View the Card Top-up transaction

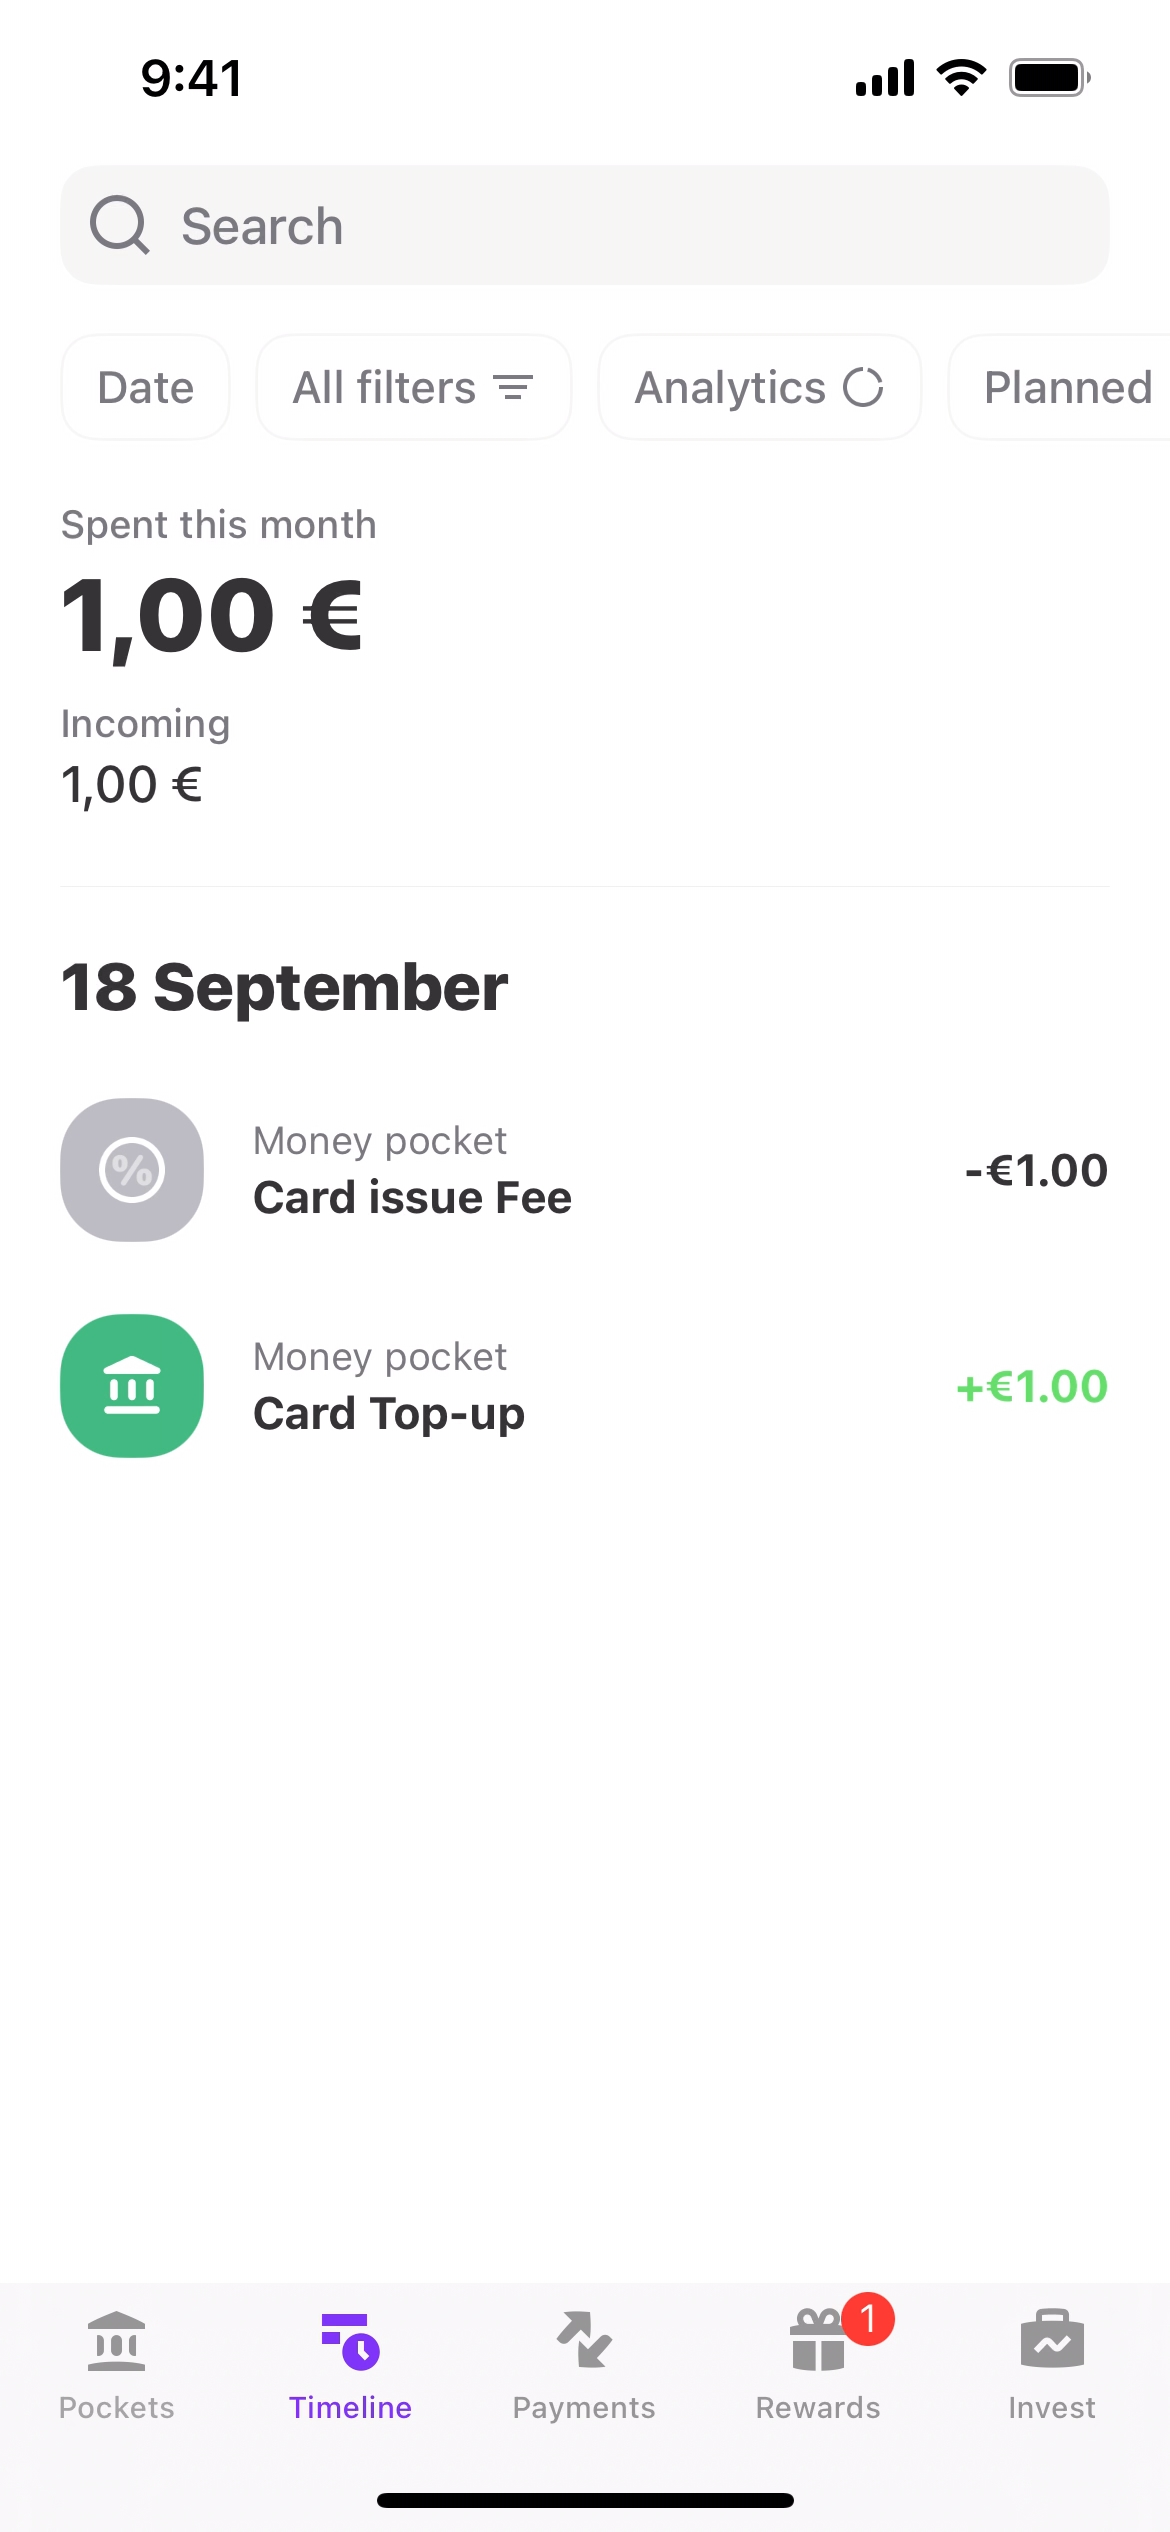pyautogui.click(x=389, y=1414)
